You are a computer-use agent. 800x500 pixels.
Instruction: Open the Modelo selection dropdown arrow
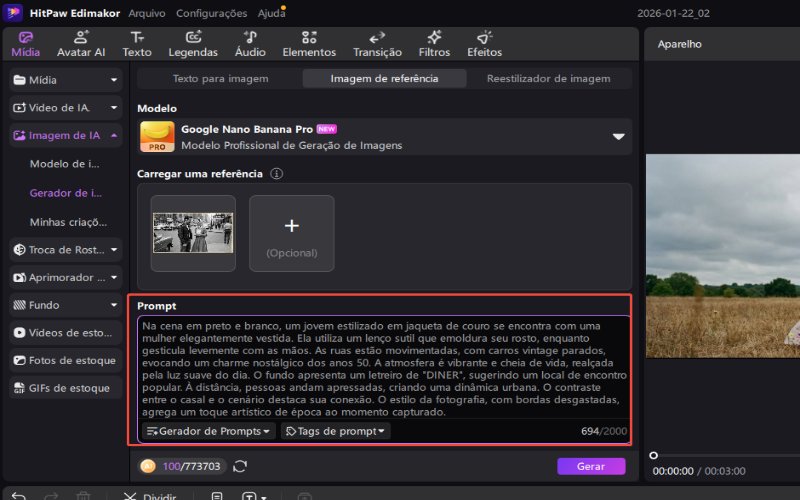point(618,137)
